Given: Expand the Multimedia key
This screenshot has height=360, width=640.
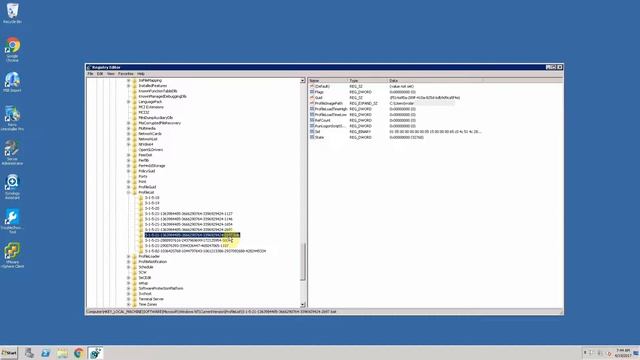Looking at the screenshot, I should tap(128, 128).
